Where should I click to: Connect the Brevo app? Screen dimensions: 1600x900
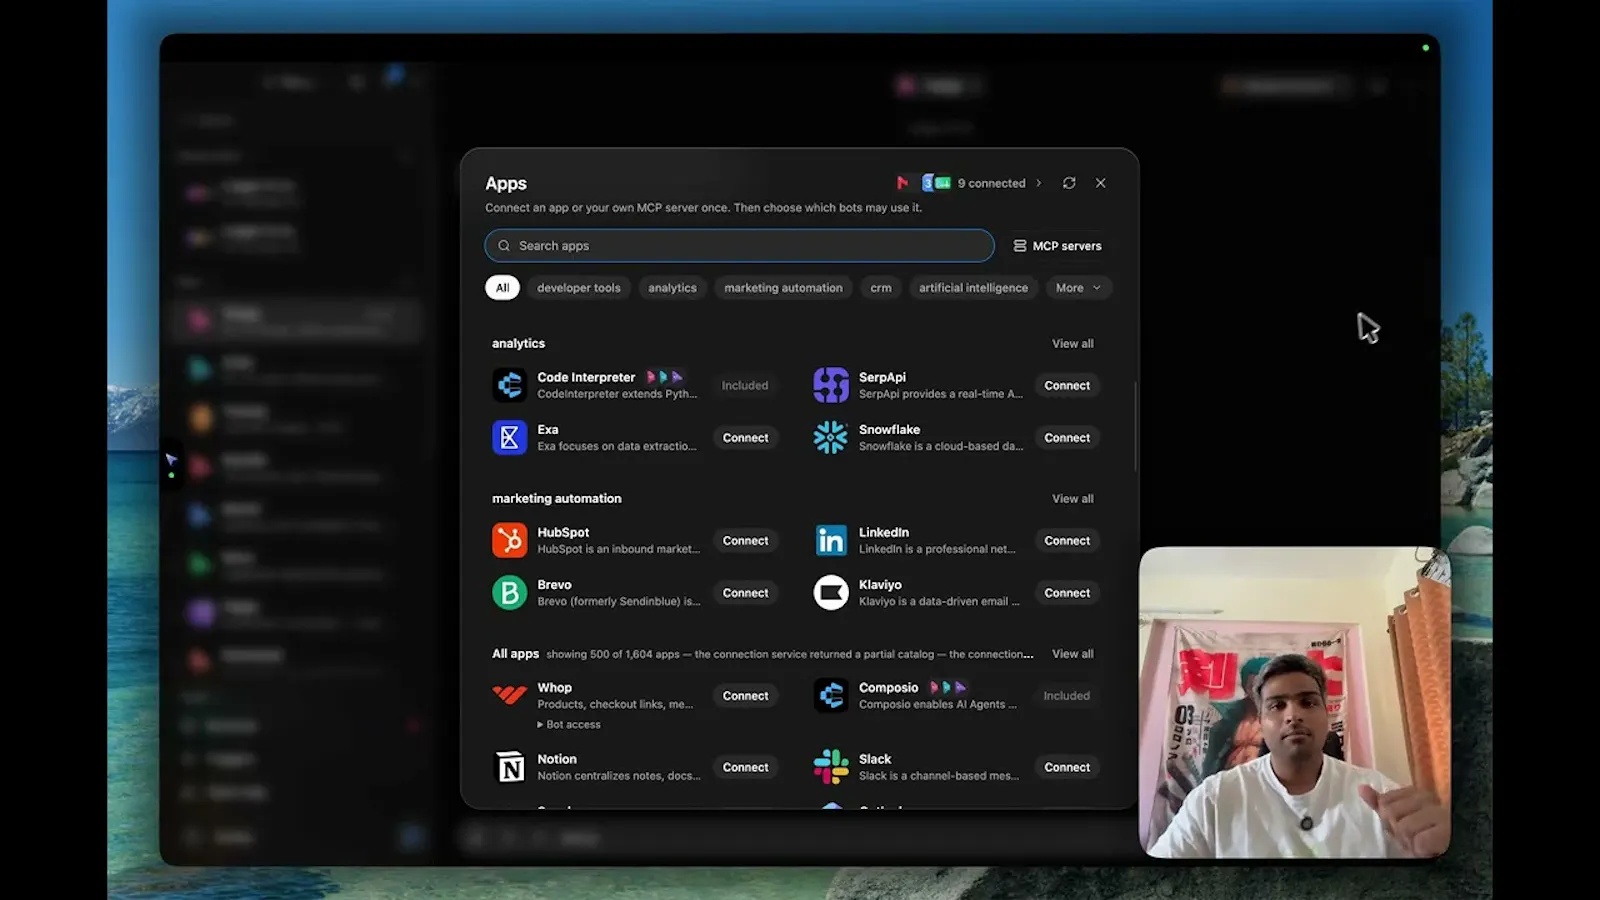[746, 592]
